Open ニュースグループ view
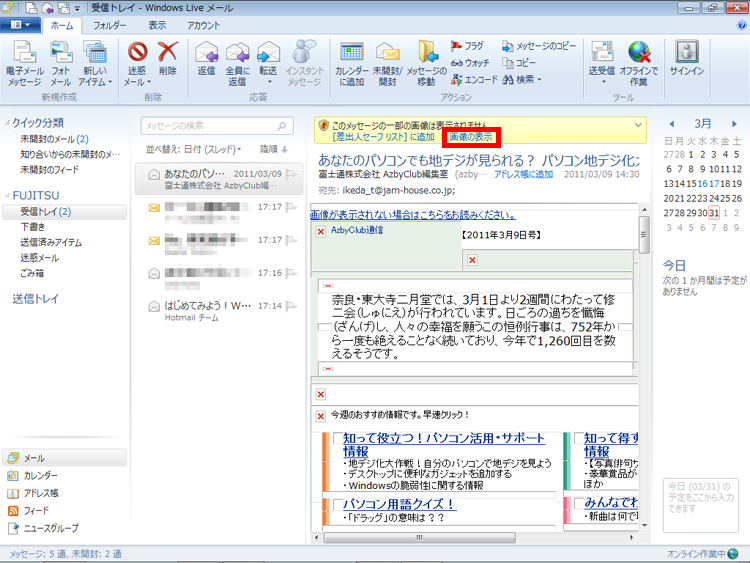This screenshot has height=563, width=750. click(43, 529)
